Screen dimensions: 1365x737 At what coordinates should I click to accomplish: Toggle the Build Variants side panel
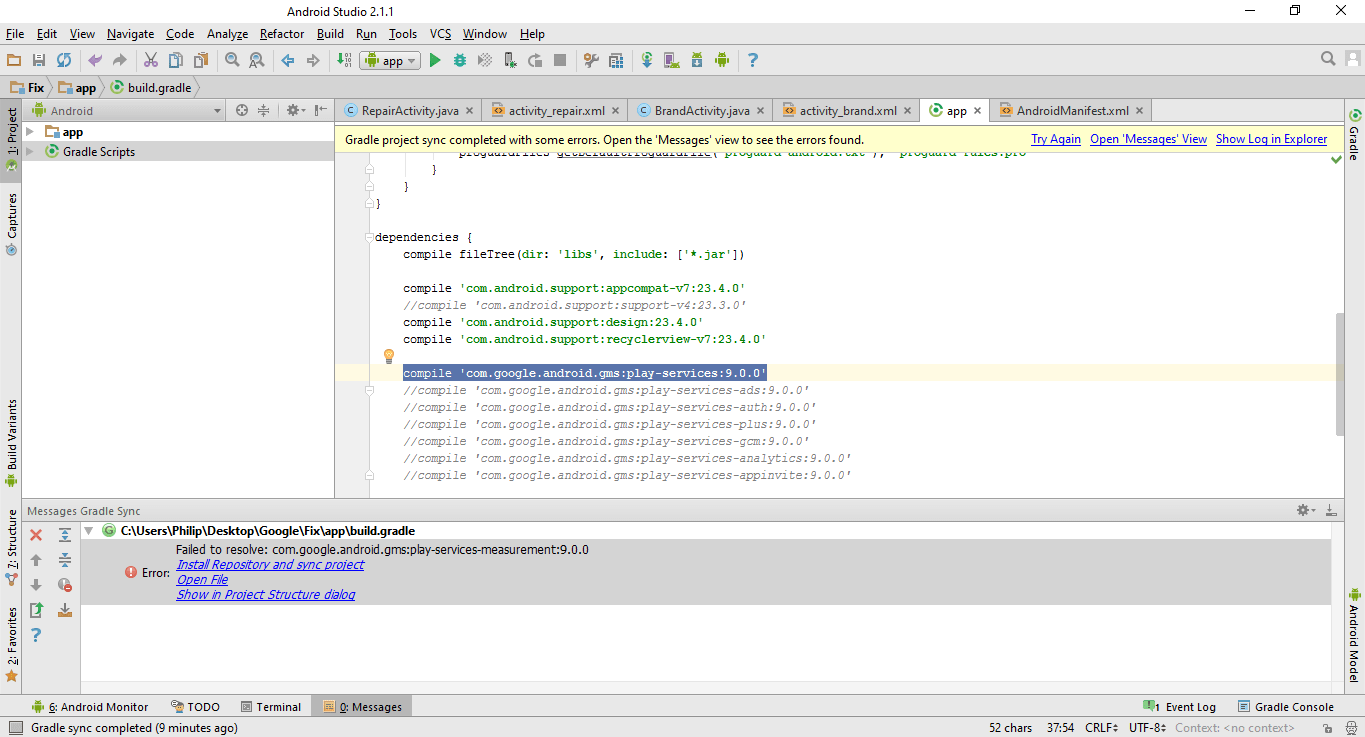point(12,436)
